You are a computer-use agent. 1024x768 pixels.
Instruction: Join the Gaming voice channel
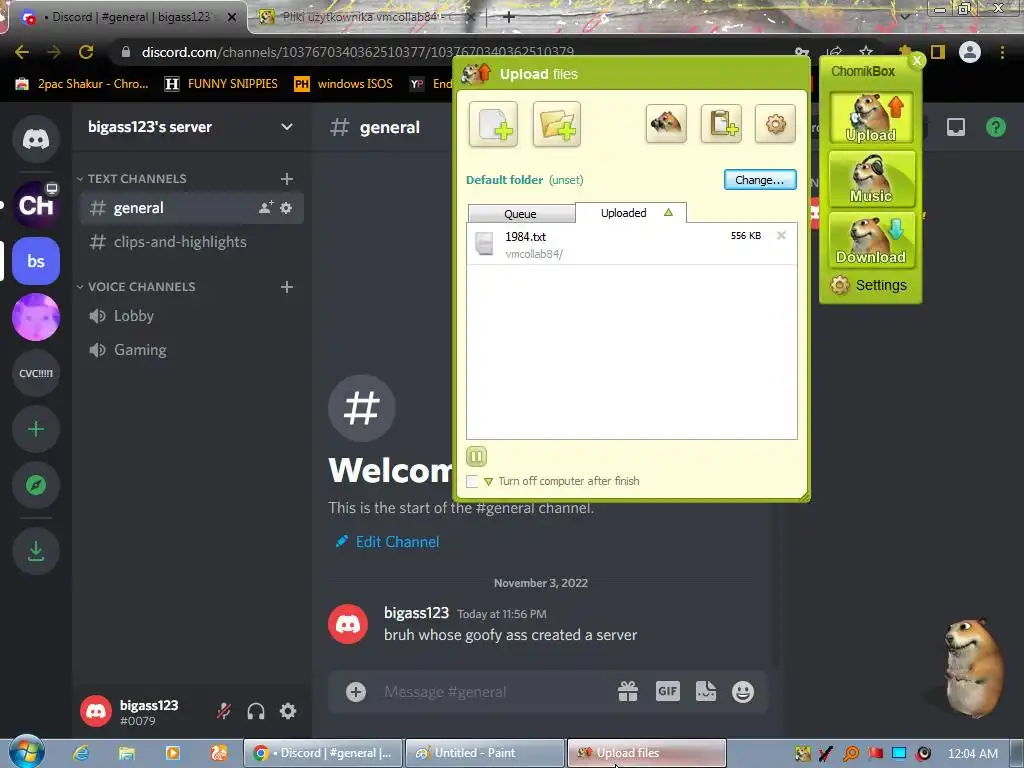(x=191, y=350)
